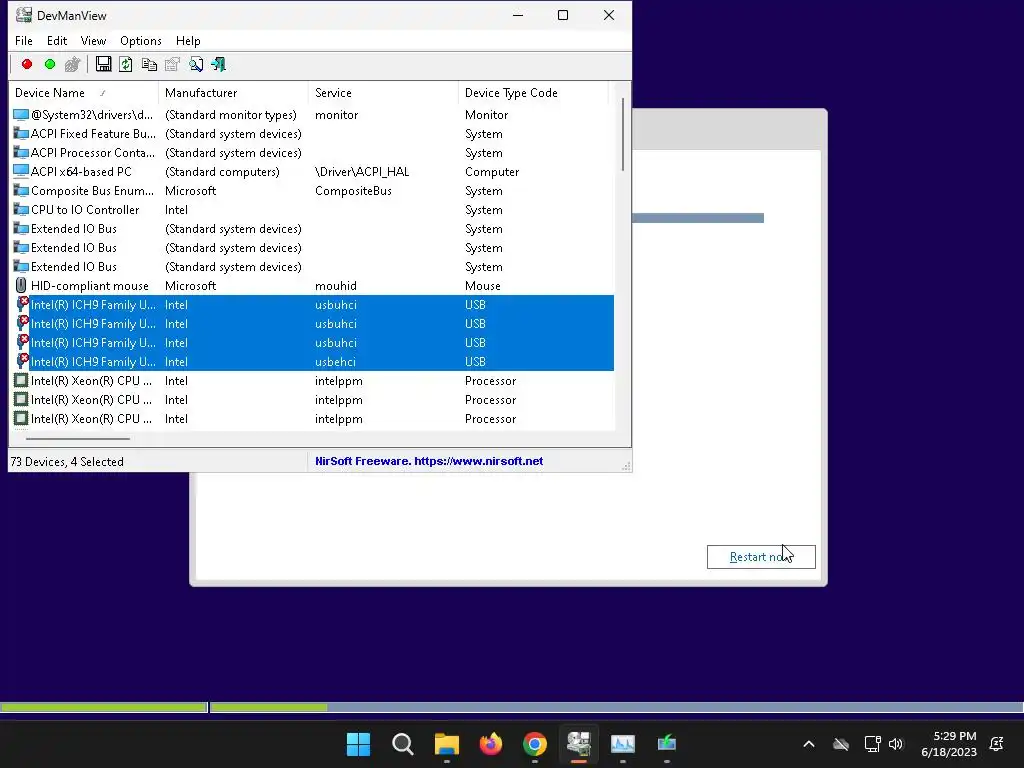The height and width of the screenshot is (768, 1024).
Task: Click the Save Selected Items floppy icon
Action: [103, 64]
